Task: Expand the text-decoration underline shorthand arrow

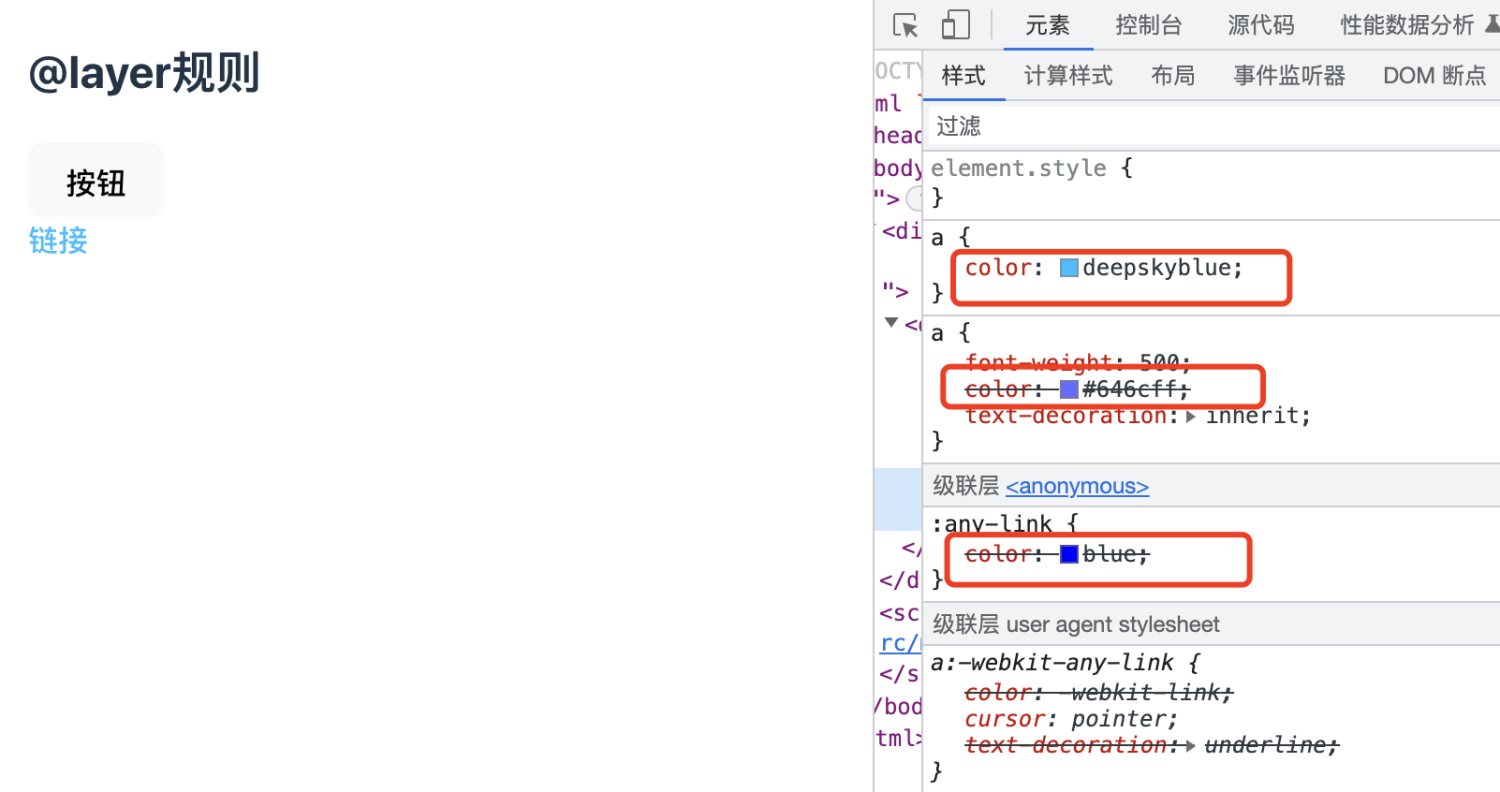Action: (x=1191, y=745)
